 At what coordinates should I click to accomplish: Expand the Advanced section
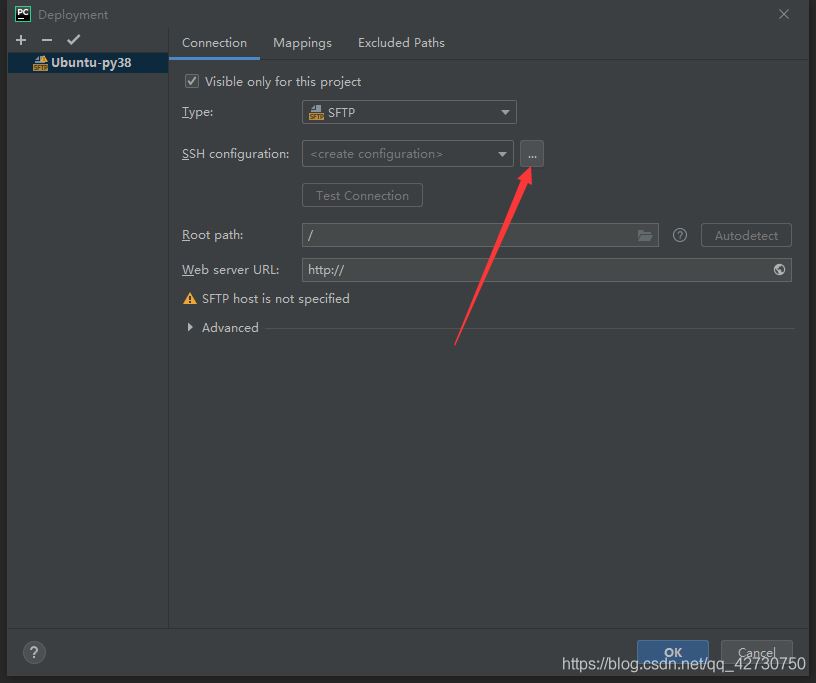[190, 327]
